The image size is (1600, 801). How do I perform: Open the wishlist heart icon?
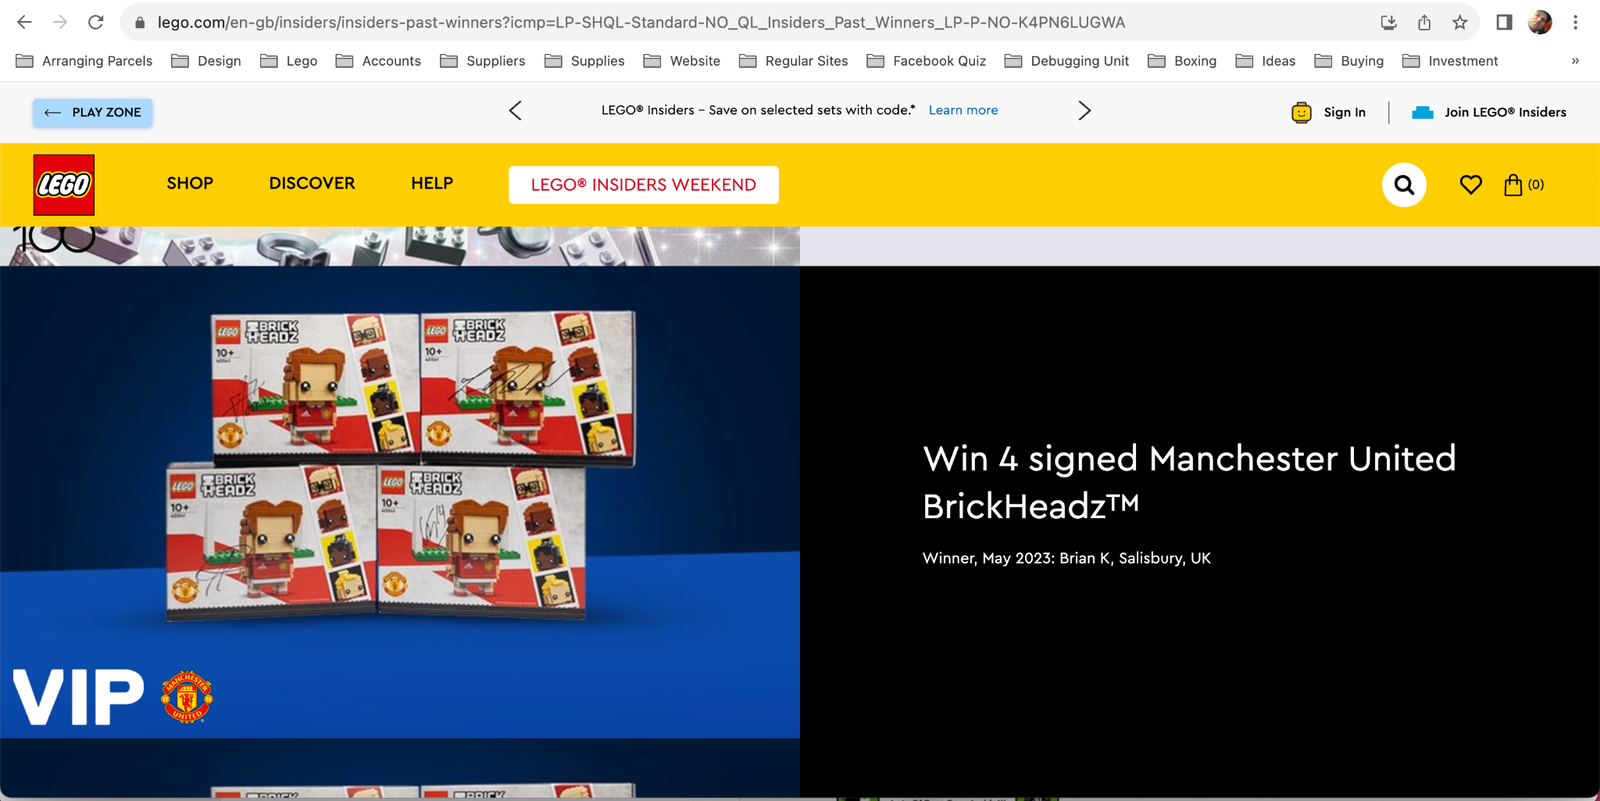[1470, 185]
